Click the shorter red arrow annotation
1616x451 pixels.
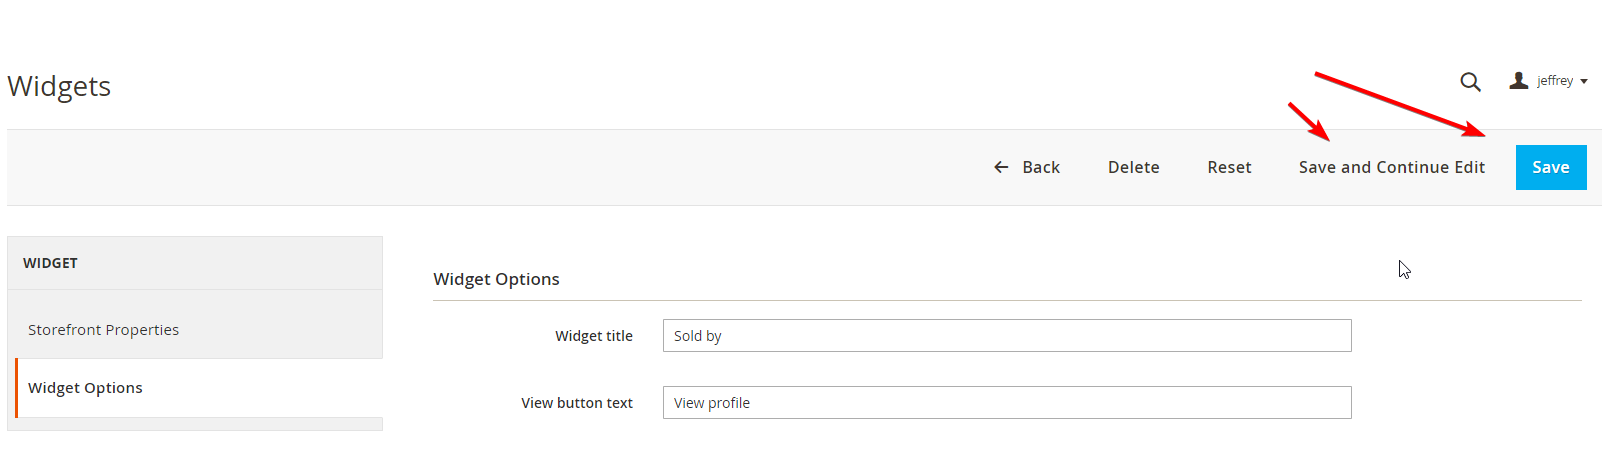[x=1309, y=121]
